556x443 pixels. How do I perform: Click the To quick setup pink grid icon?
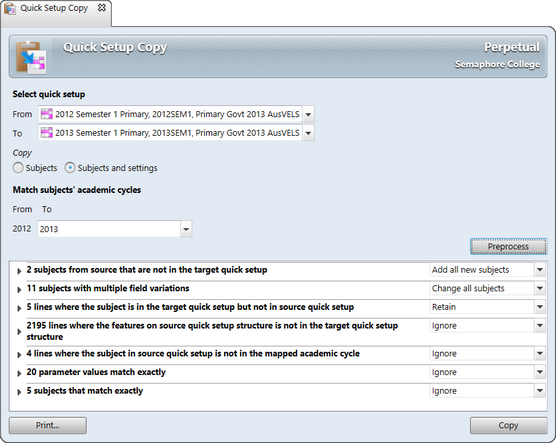pos(47,133)
